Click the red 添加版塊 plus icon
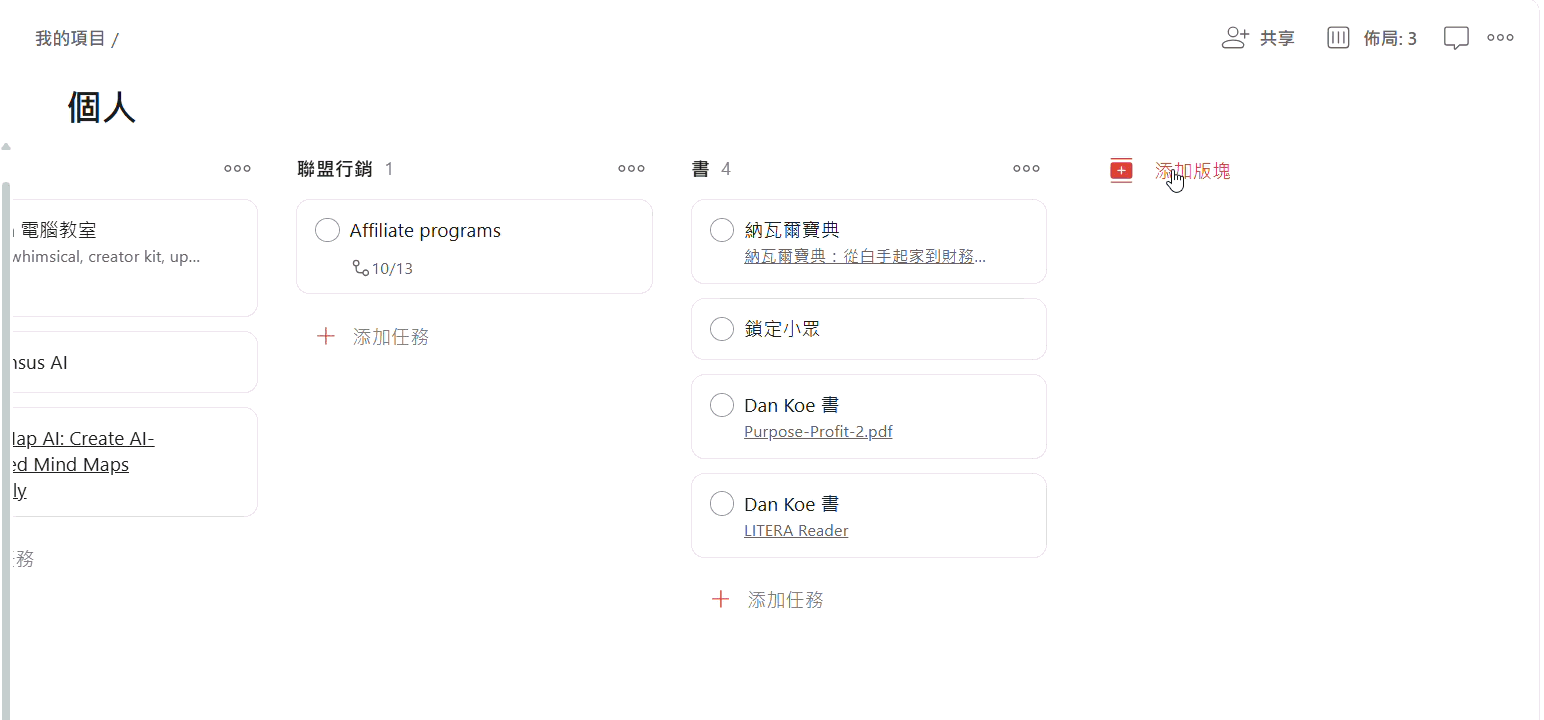 click(x=1120, y=170)
